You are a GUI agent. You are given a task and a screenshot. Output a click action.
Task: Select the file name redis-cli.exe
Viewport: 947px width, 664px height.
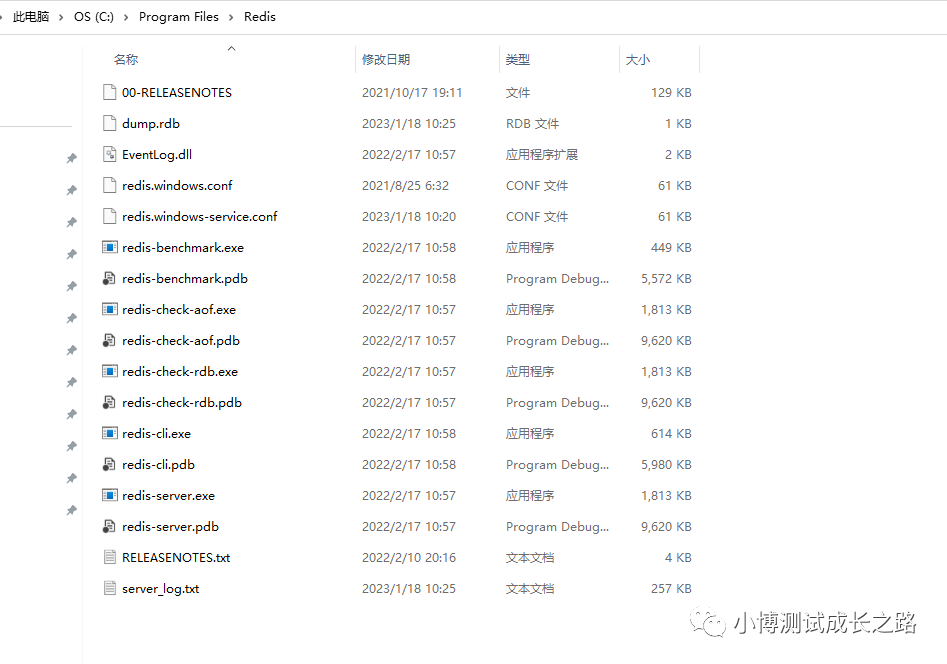click(156, 433)
